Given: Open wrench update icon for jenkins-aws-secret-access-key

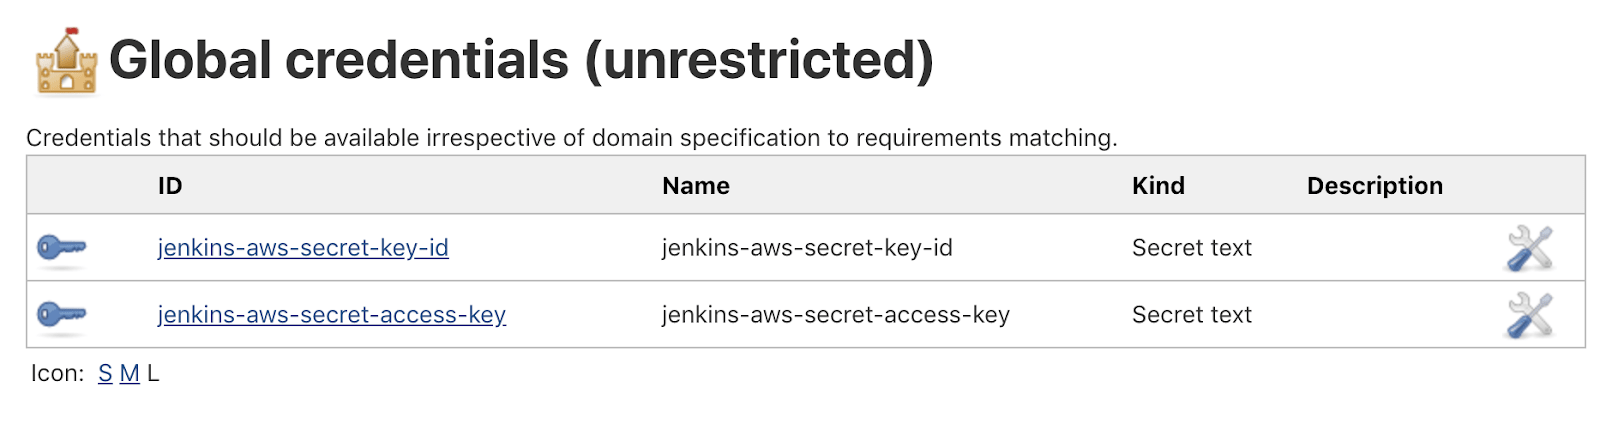Looking at the screenshot, I should [x=1529, y=315].
